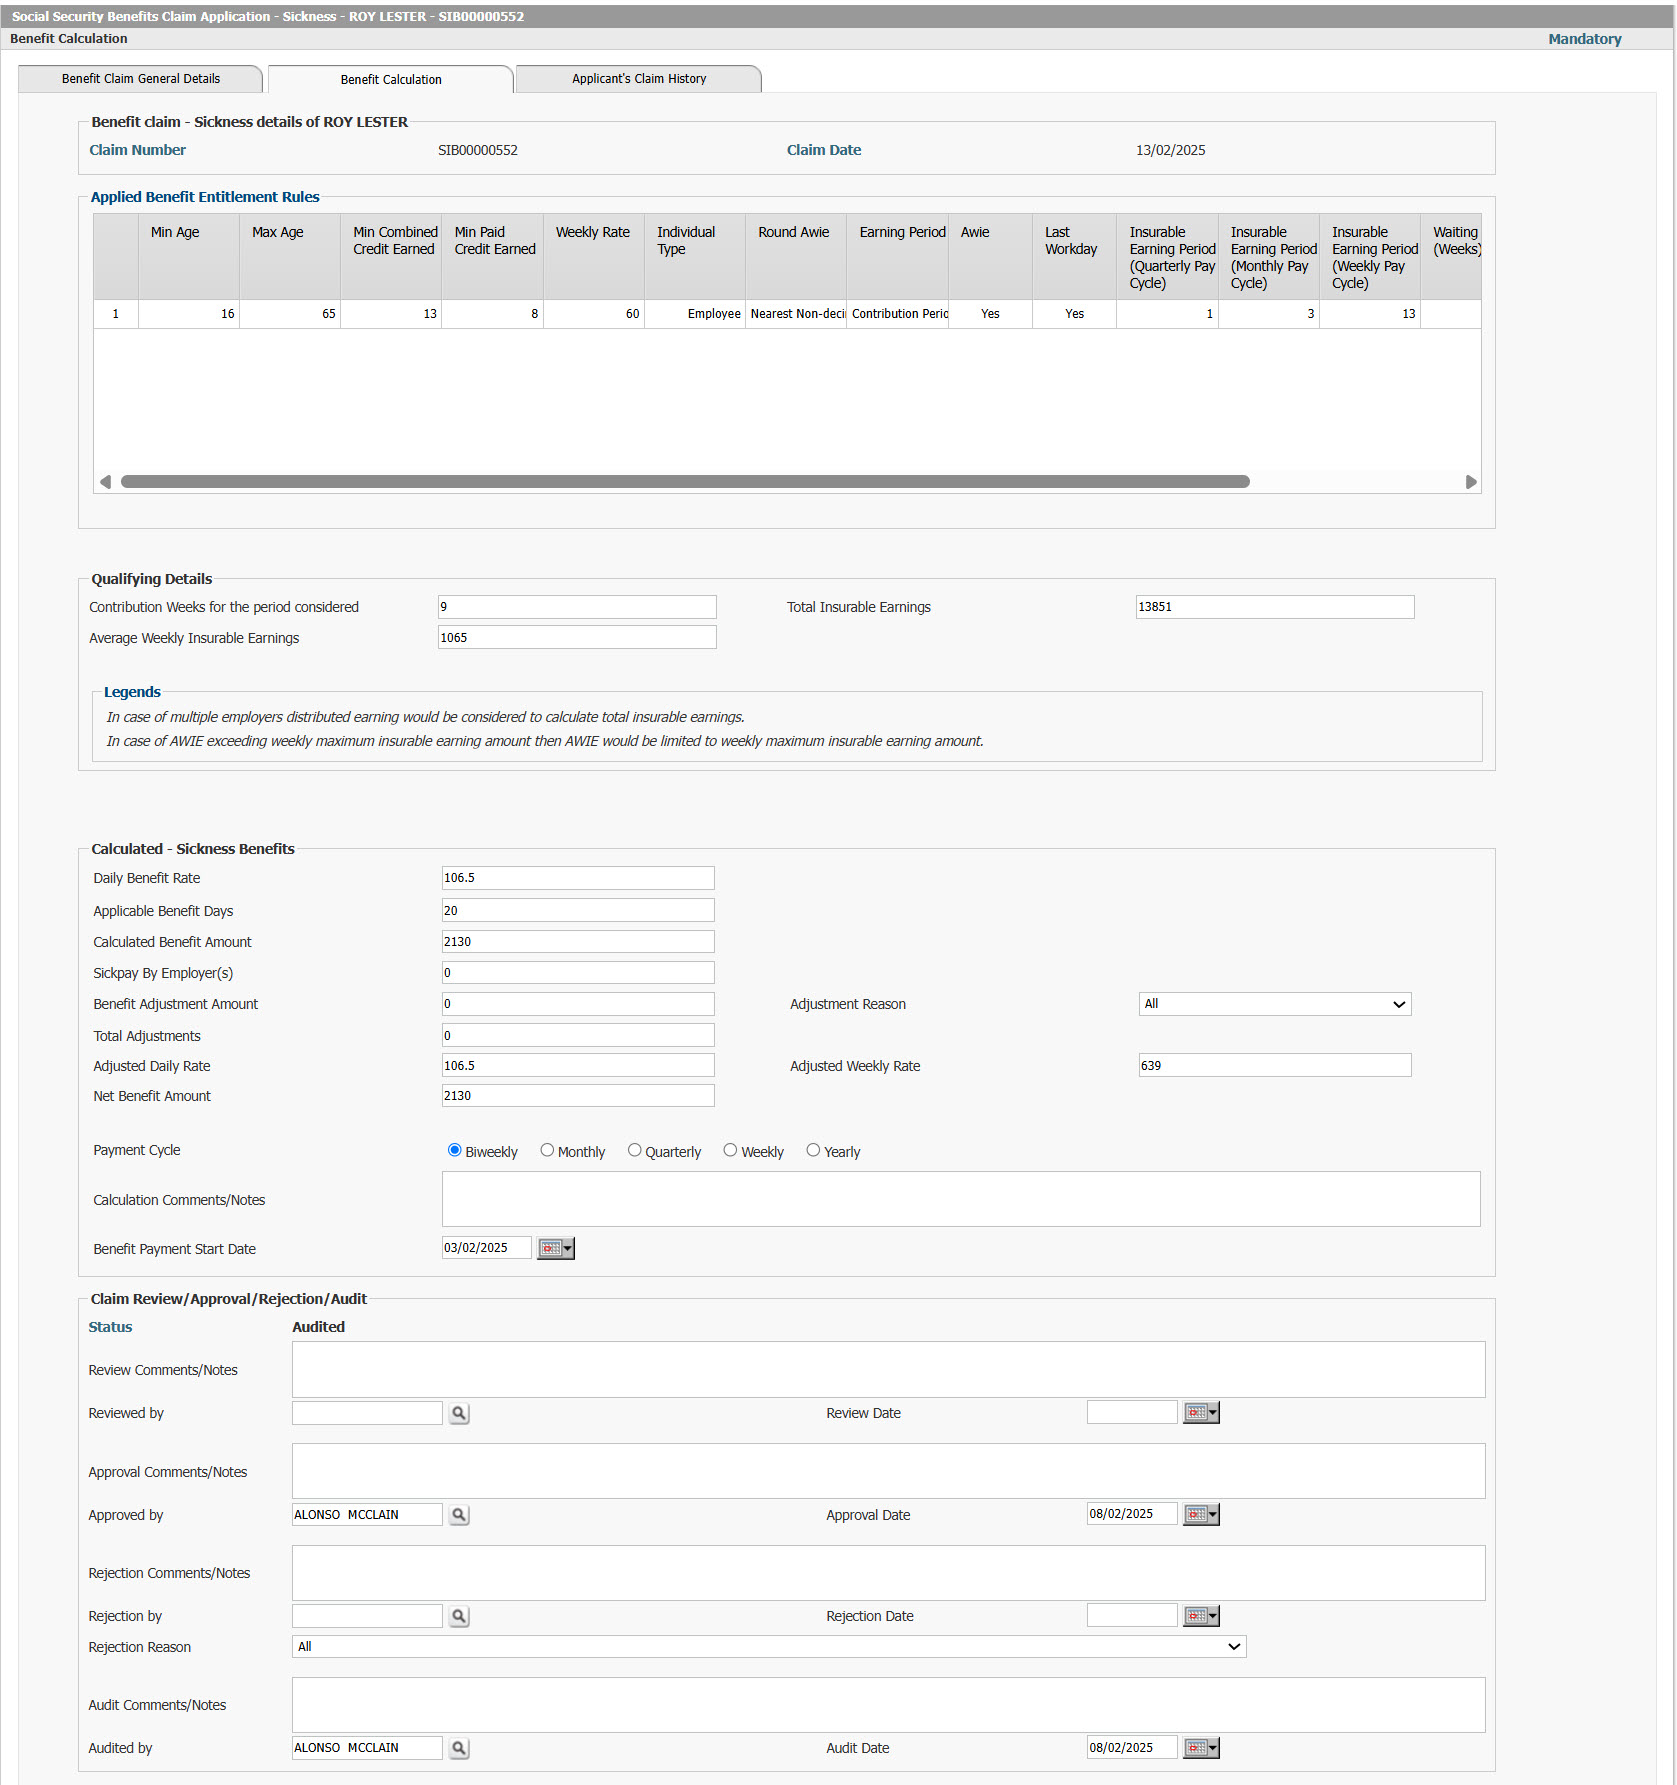This screenshot has width=1677, height=1785.
Task: Click the Sickpay By Employer(s) field
Action: pos(578,973)
